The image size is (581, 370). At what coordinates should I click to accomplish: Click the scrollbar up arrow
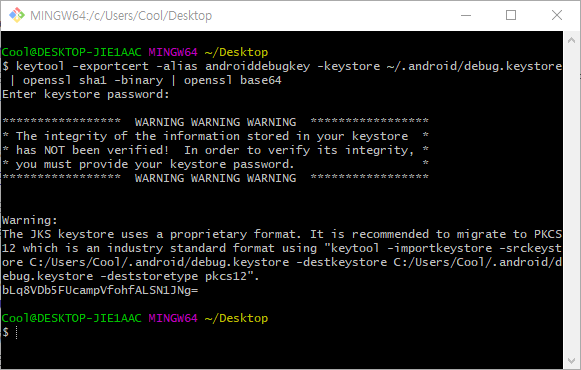tap(571, 40)
